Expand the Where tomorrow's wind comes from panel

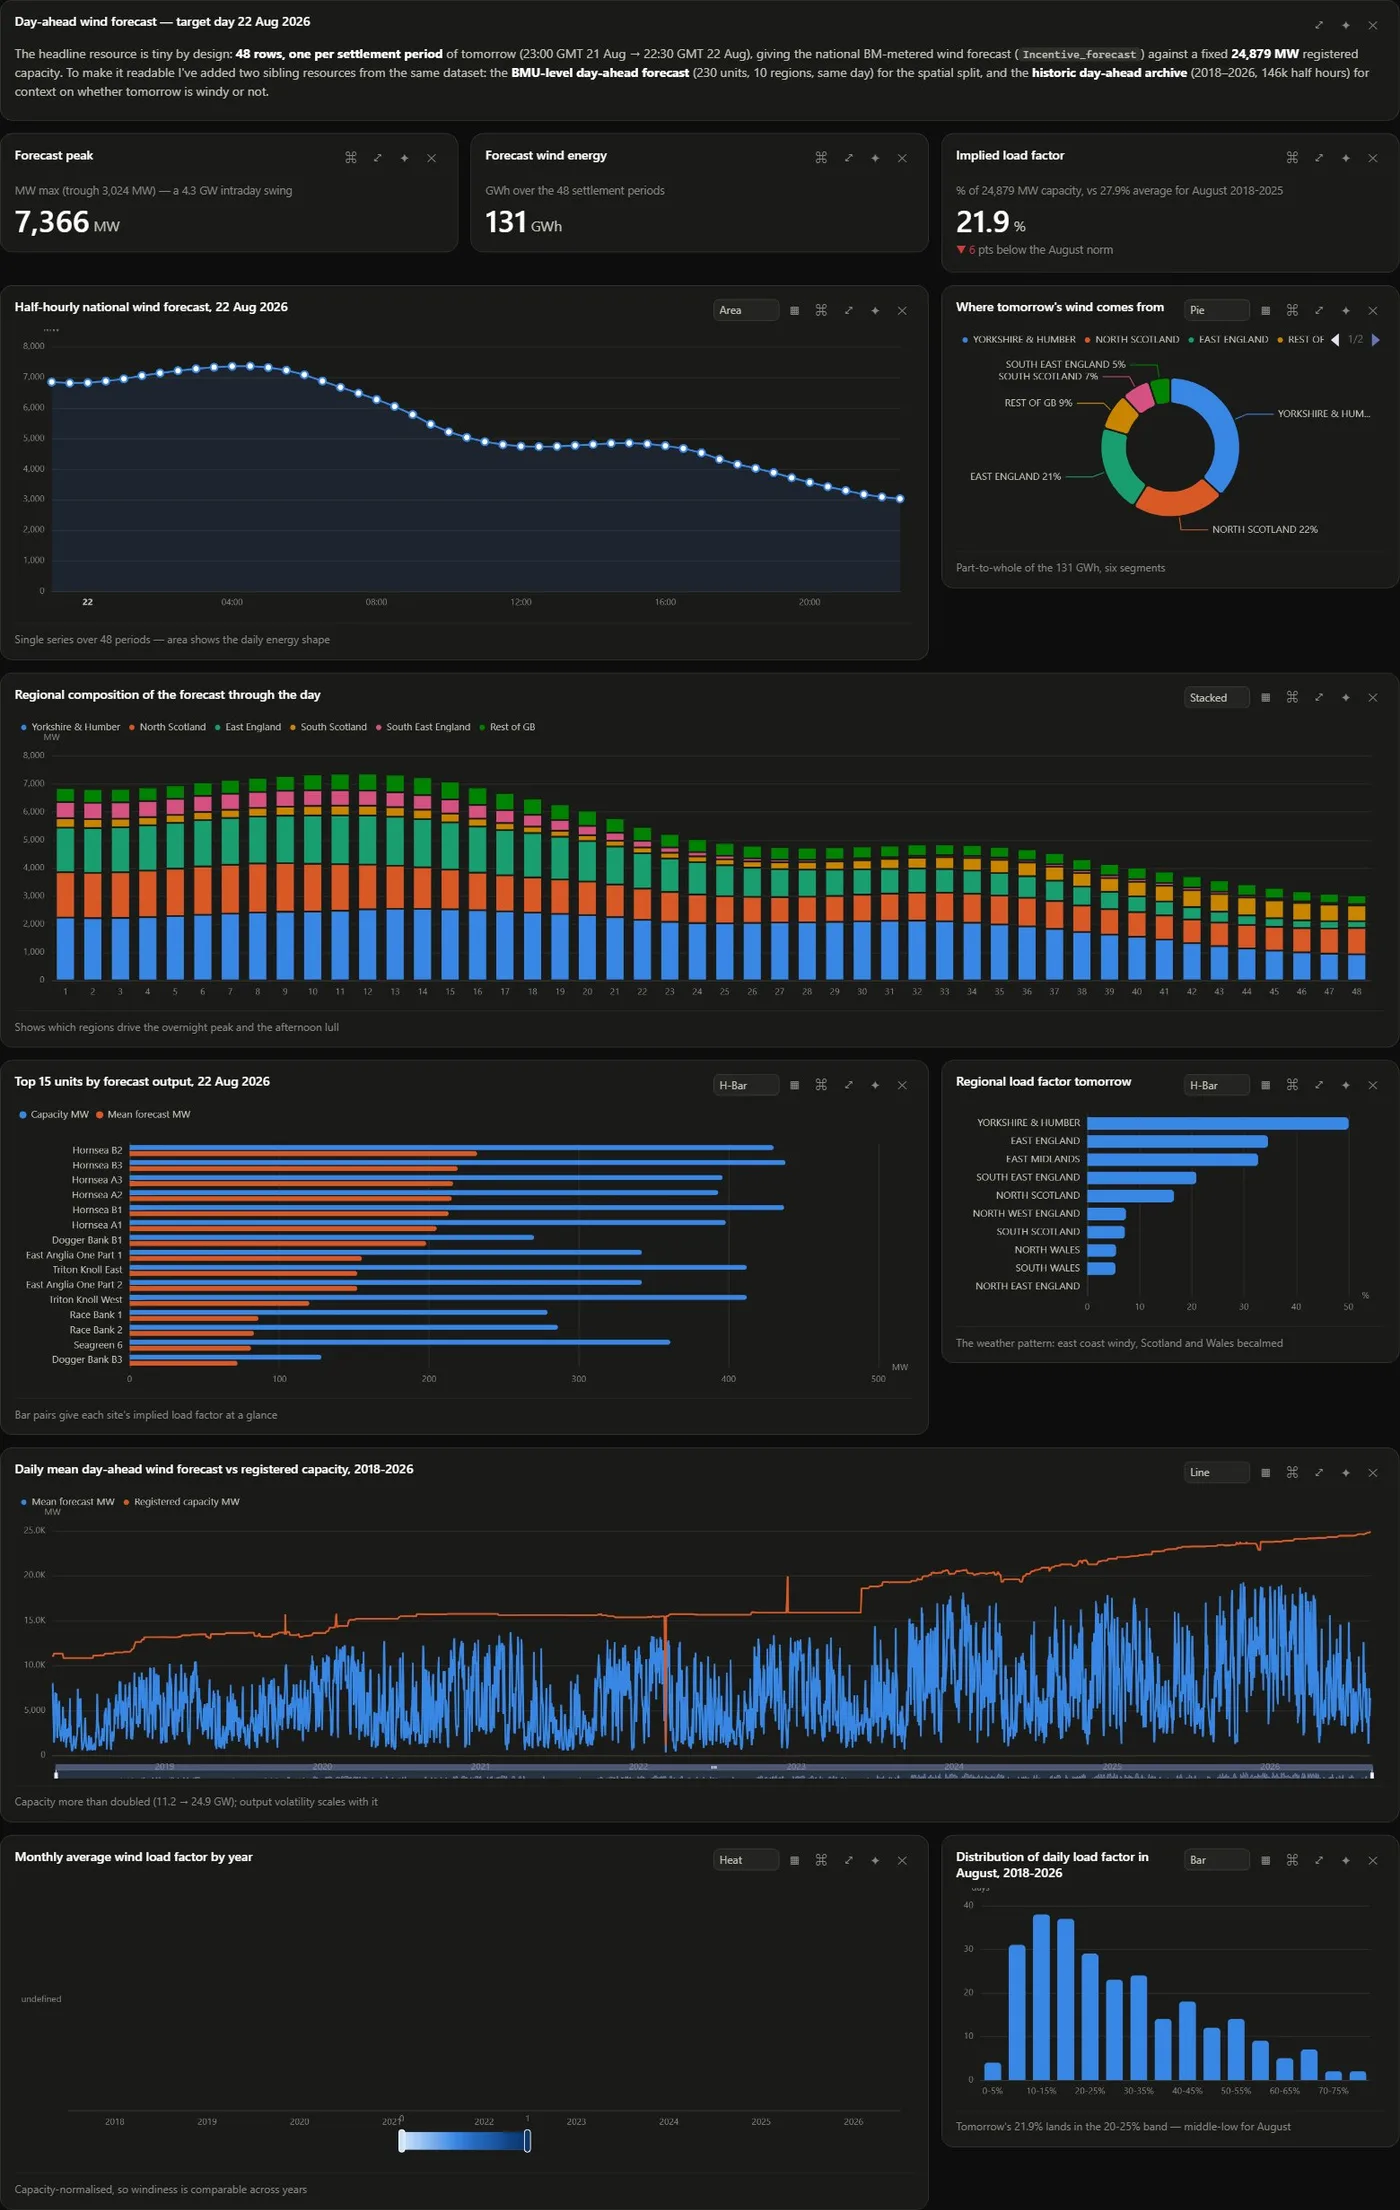(1319, 311)
